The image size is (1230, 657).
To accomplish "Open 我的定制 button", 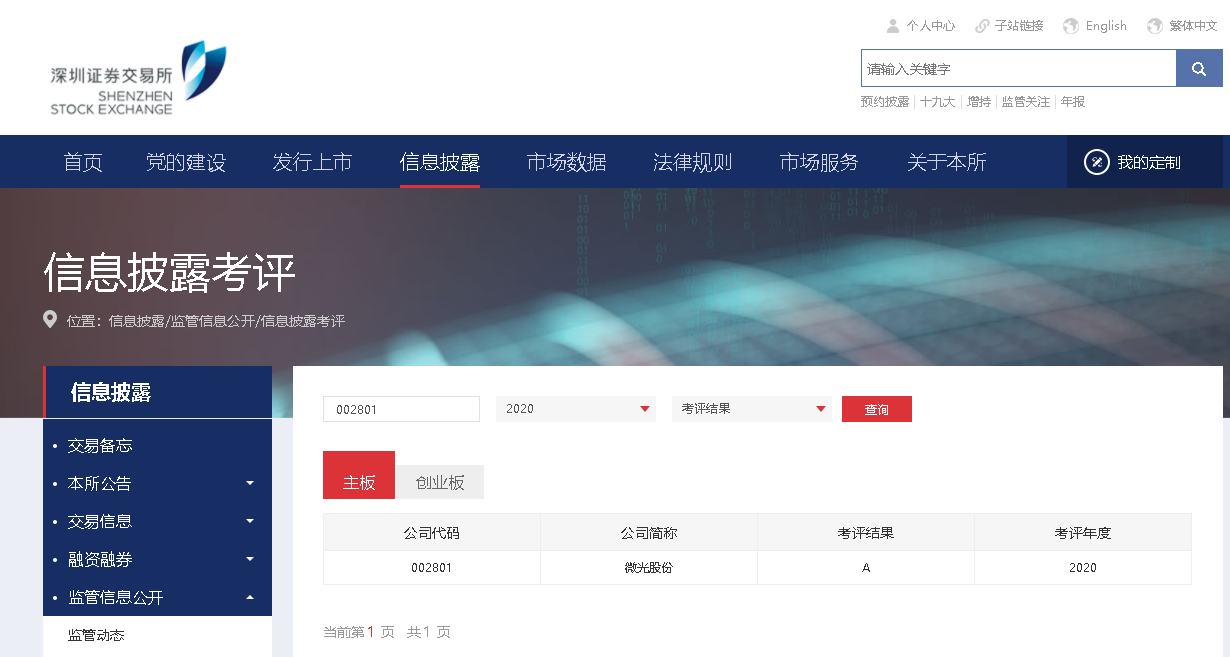I will point(1144,162).
